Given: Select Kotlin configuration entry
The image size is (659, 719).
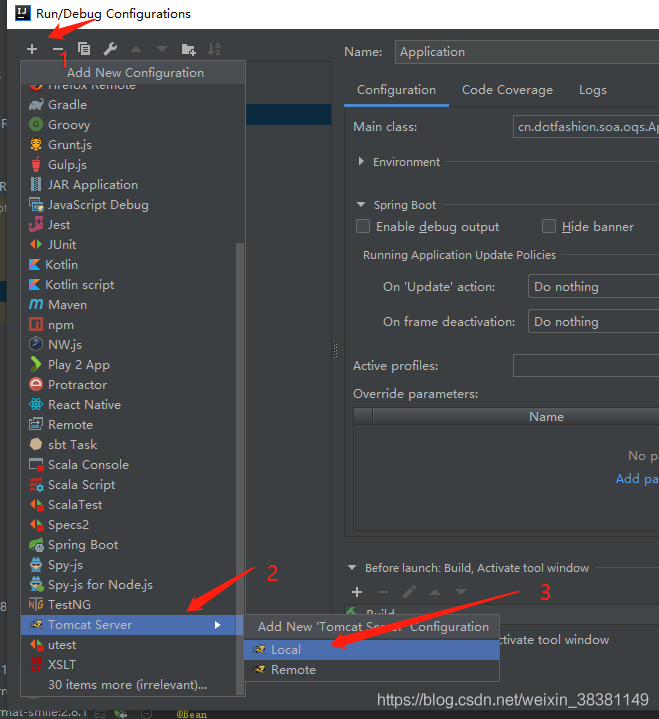Looking at the screenshot, I should (133, 265).
